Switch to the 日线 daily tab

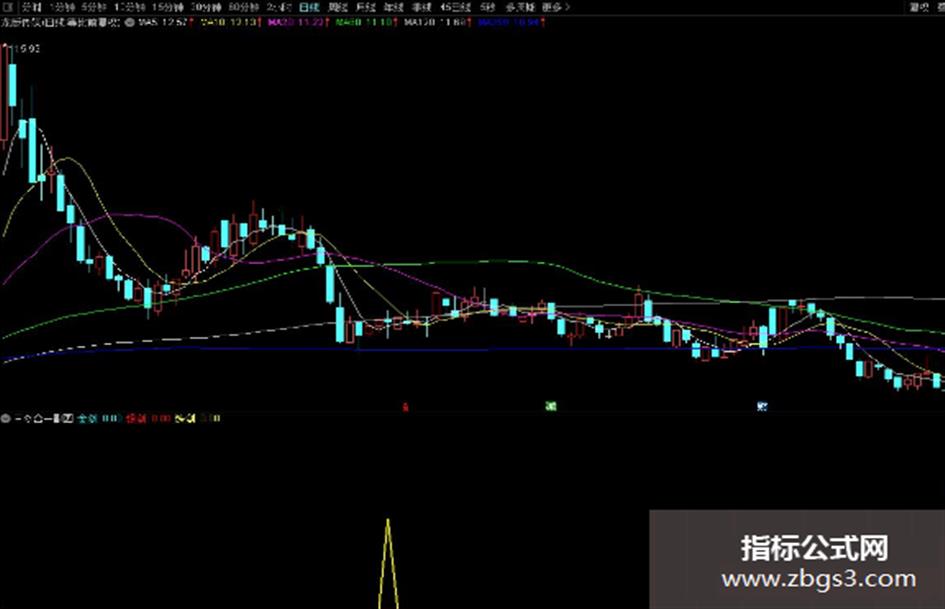[x=309, y=7]
